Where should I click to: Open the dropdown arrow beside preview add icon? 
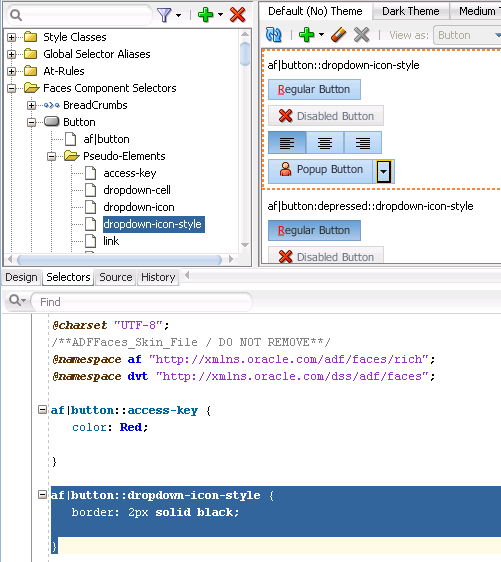pyautogui.click(x=321, y=35)
